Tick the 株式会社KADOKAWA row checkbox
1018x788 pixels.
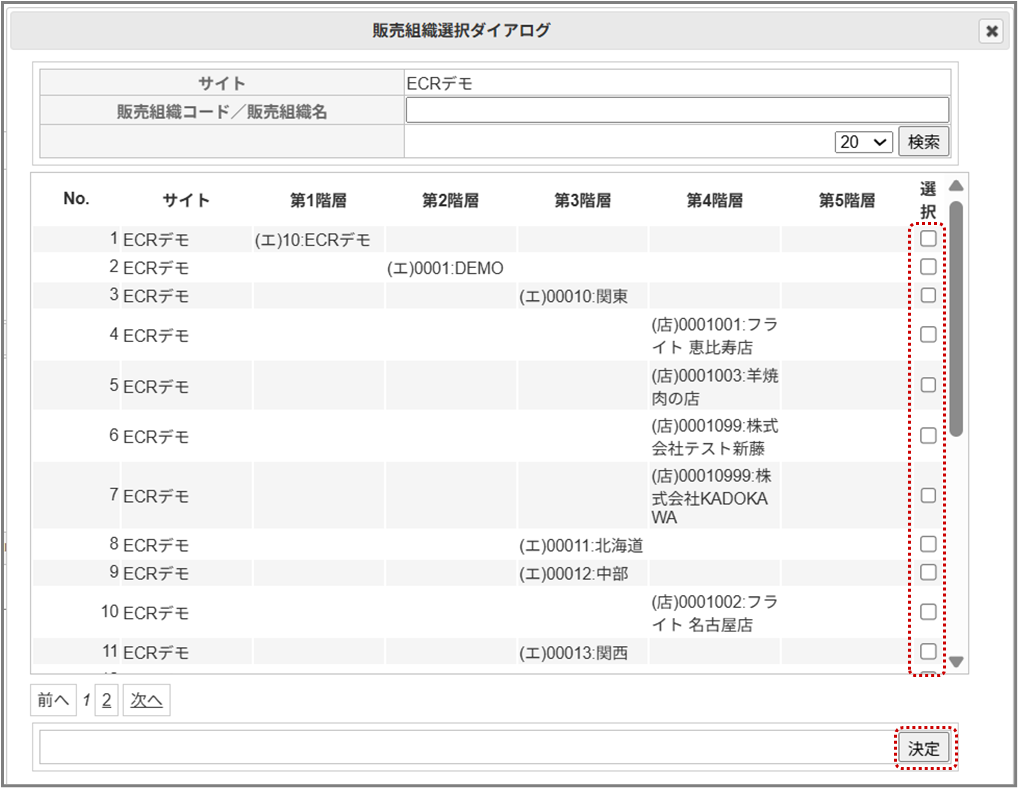(x=928, y=495)
